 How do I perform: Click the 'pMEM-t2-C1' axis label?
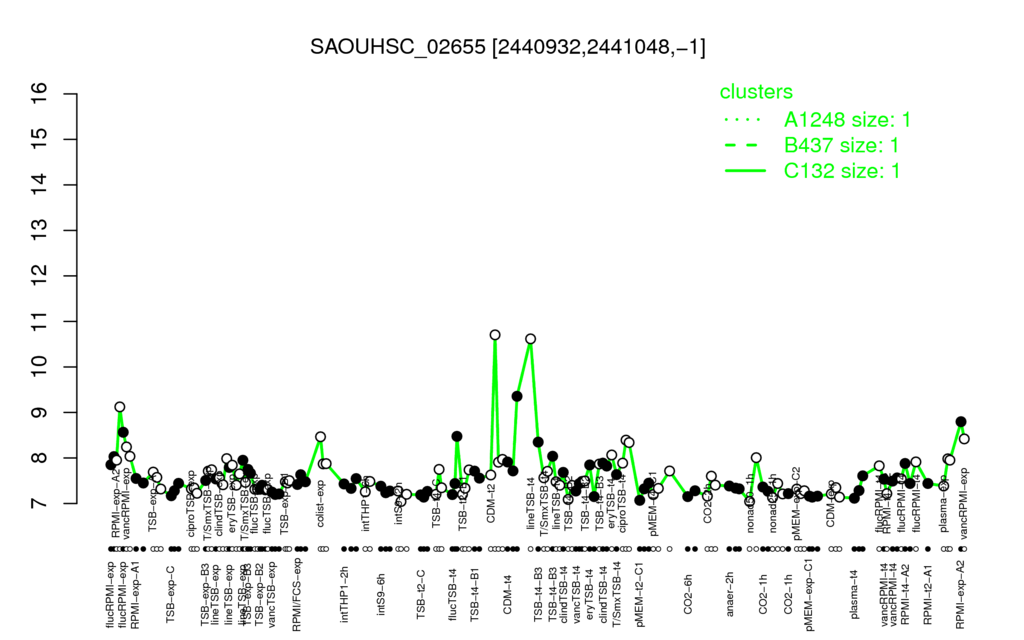(x=640, y=594)
